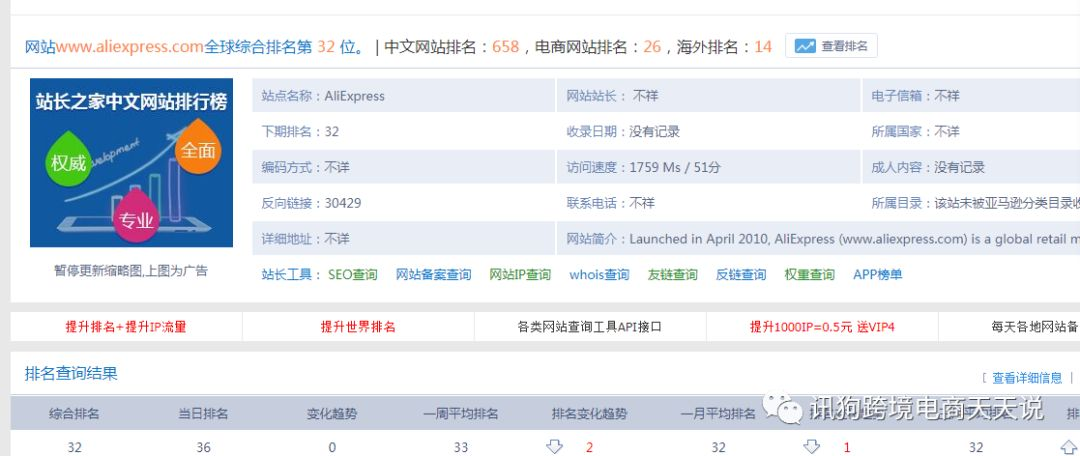Click the 详细地址：不详 cell
Screen dimensions: 1080x456
(x=404, y=239)
